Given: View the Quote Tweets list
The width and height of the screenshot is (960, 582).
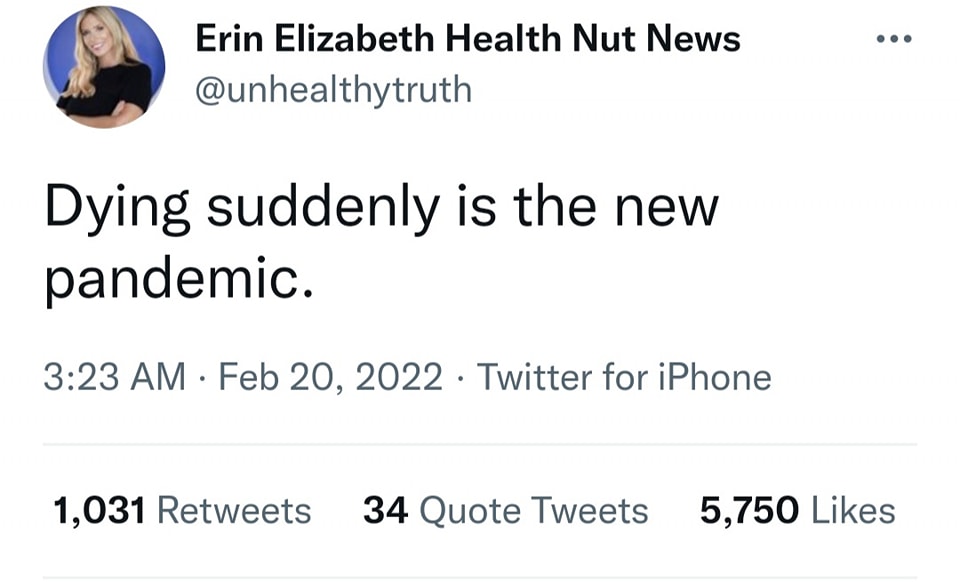Looking at the screenshot, I should 505,511.
